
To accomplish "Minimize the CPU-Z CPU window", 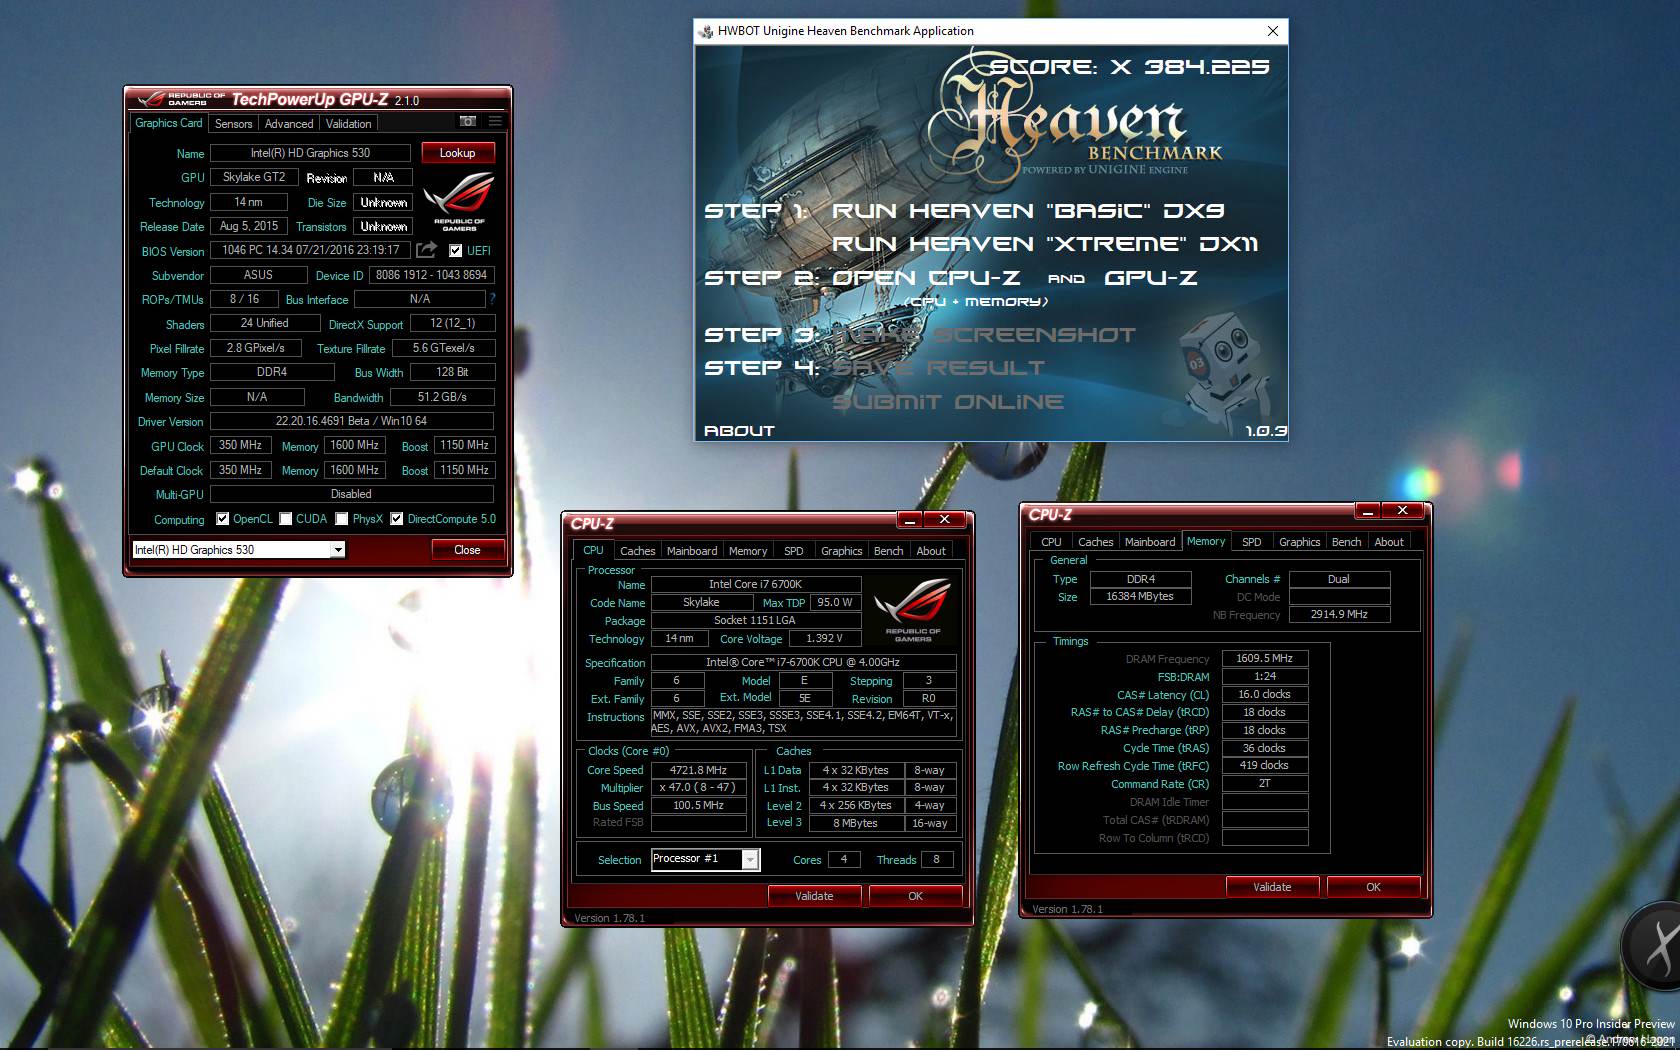I will pyautogui.click(x=910, y=519).
